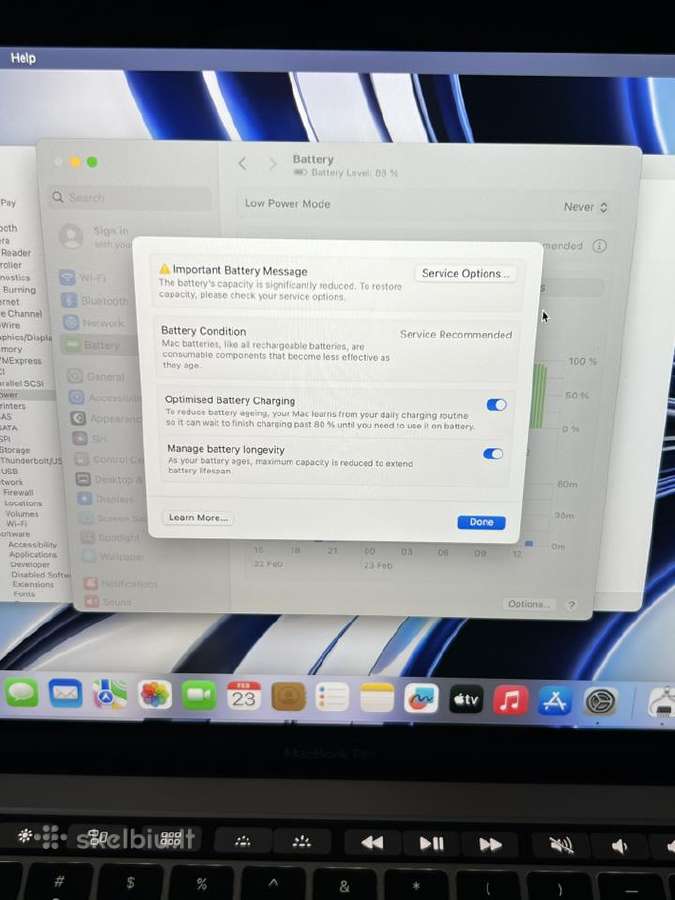
Task: Select Firewall in System Information list
Action: [x=18, y=492]
